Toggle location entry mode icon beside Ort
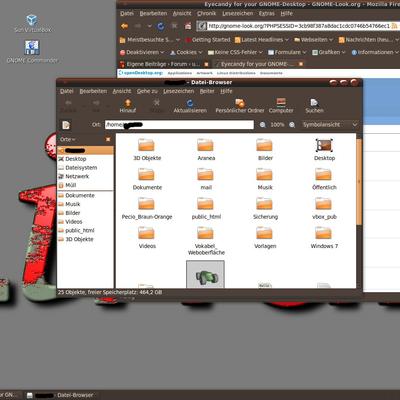 pos(66,125)
